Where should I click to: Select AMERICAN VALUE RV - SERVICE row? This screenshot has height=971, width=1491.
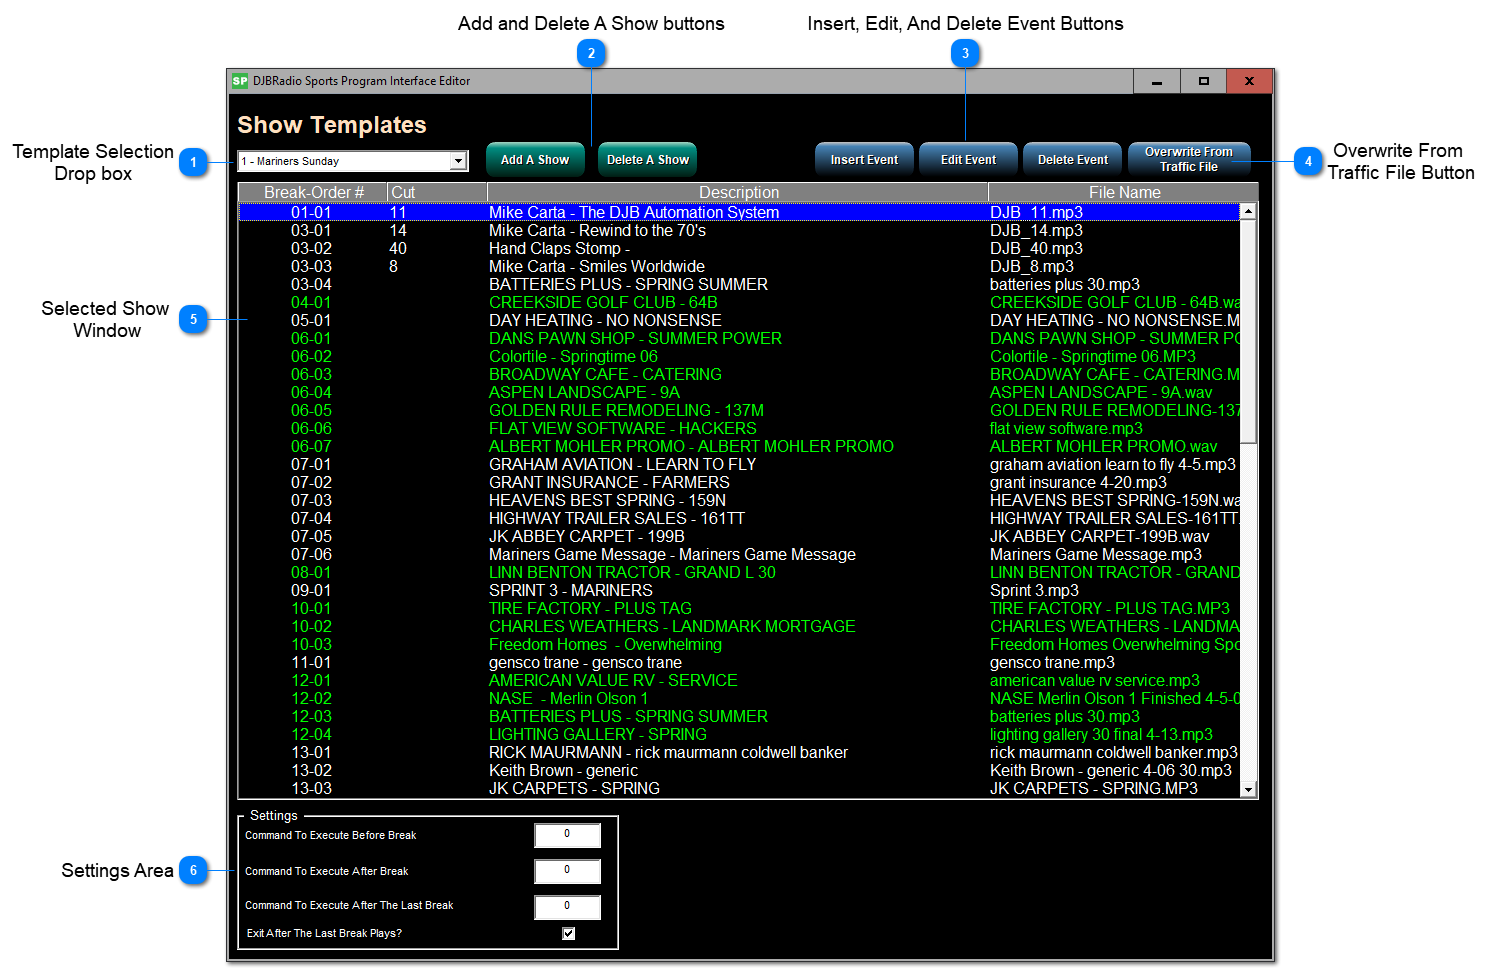pyautogui.click(x=740, y=680)
